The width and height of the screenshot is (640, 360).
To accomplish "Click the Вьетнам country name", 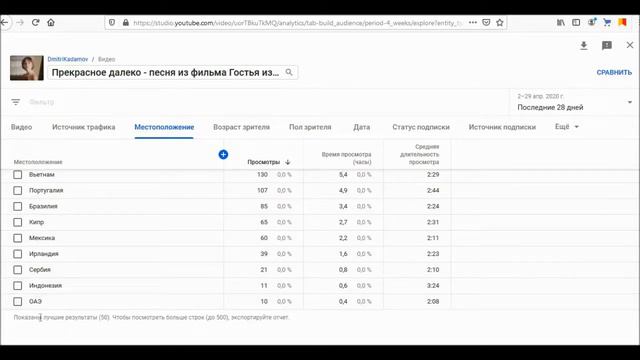I will coord(42,175).
